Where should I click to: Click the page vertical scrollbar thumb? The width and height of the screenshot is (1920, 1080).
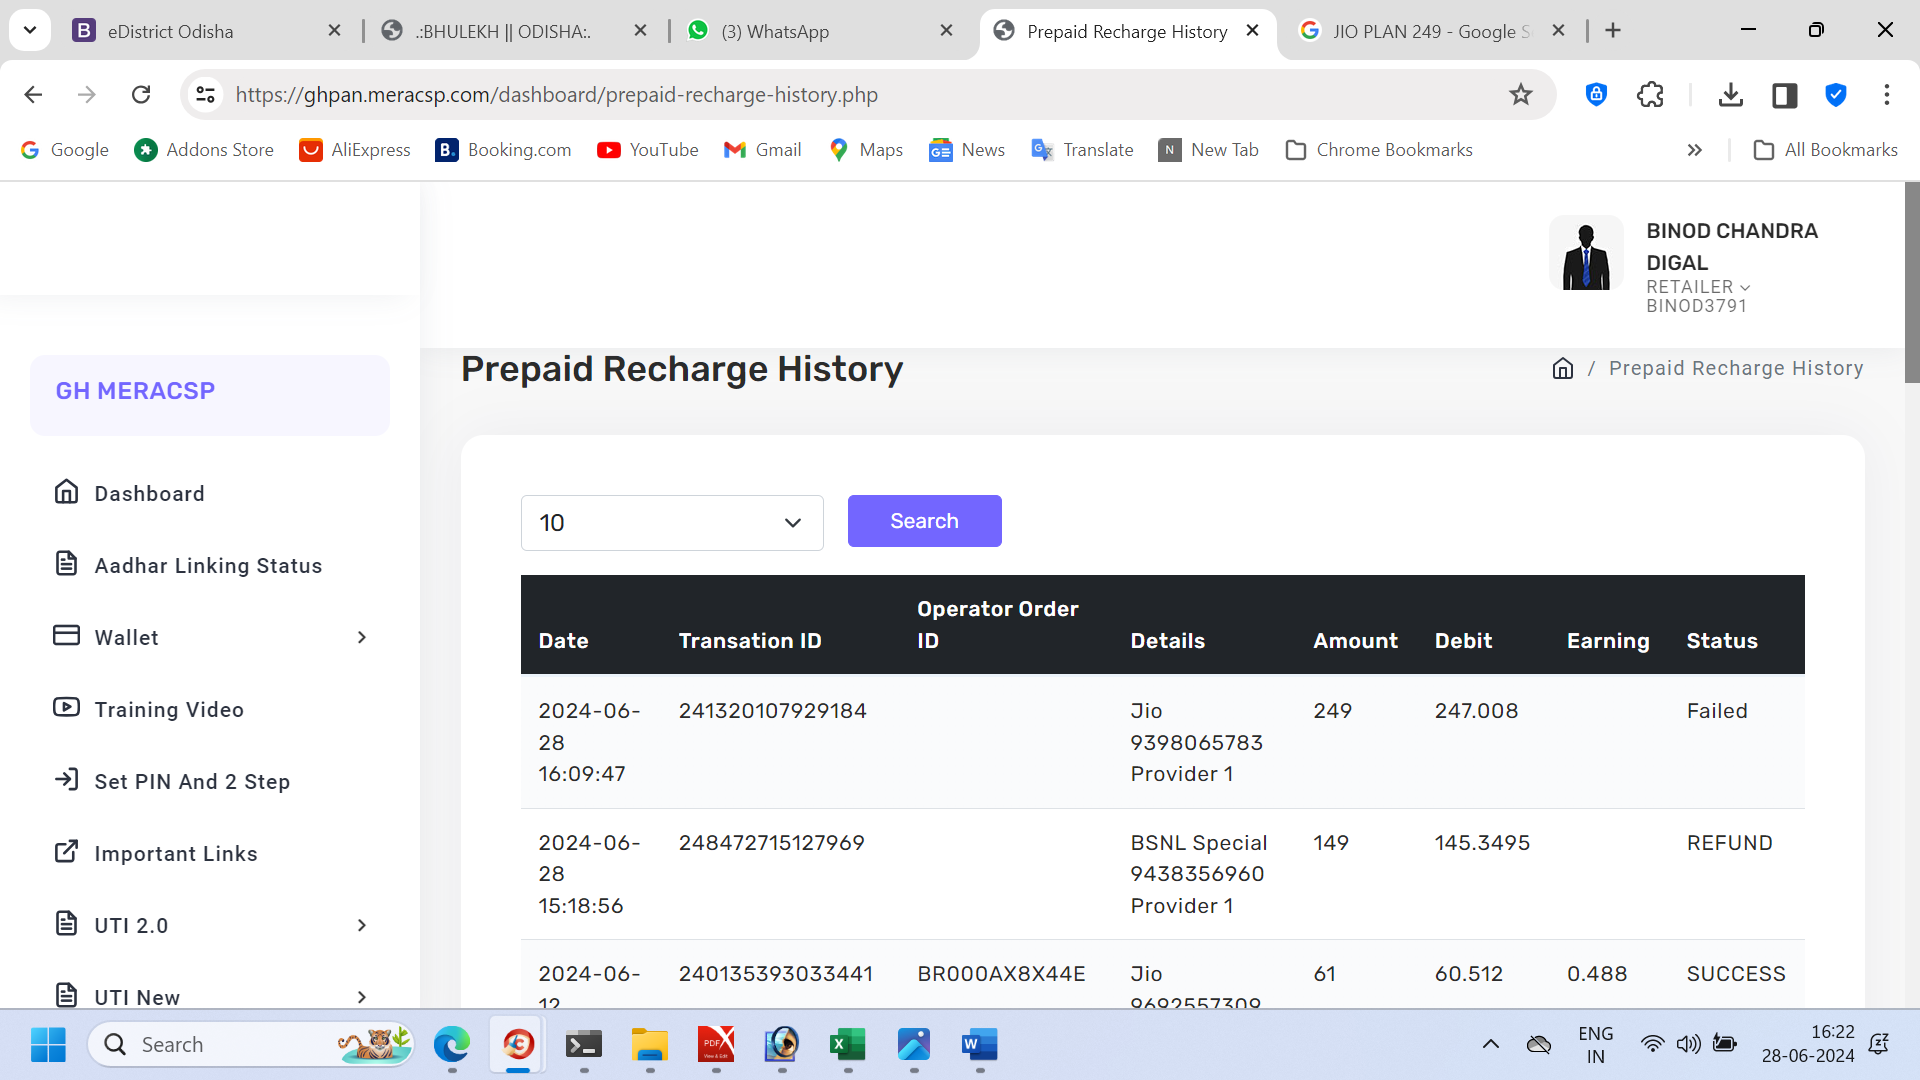point(1912,282)
